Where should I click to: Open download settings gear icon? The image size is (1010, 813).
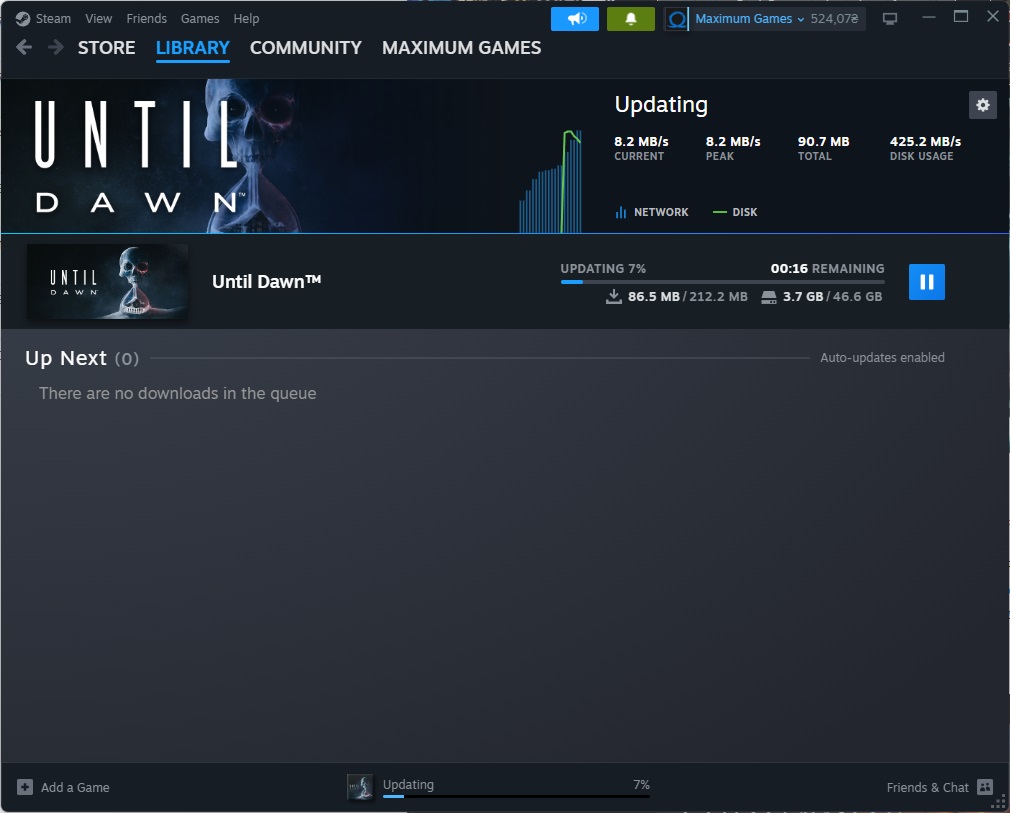point(982,105)
